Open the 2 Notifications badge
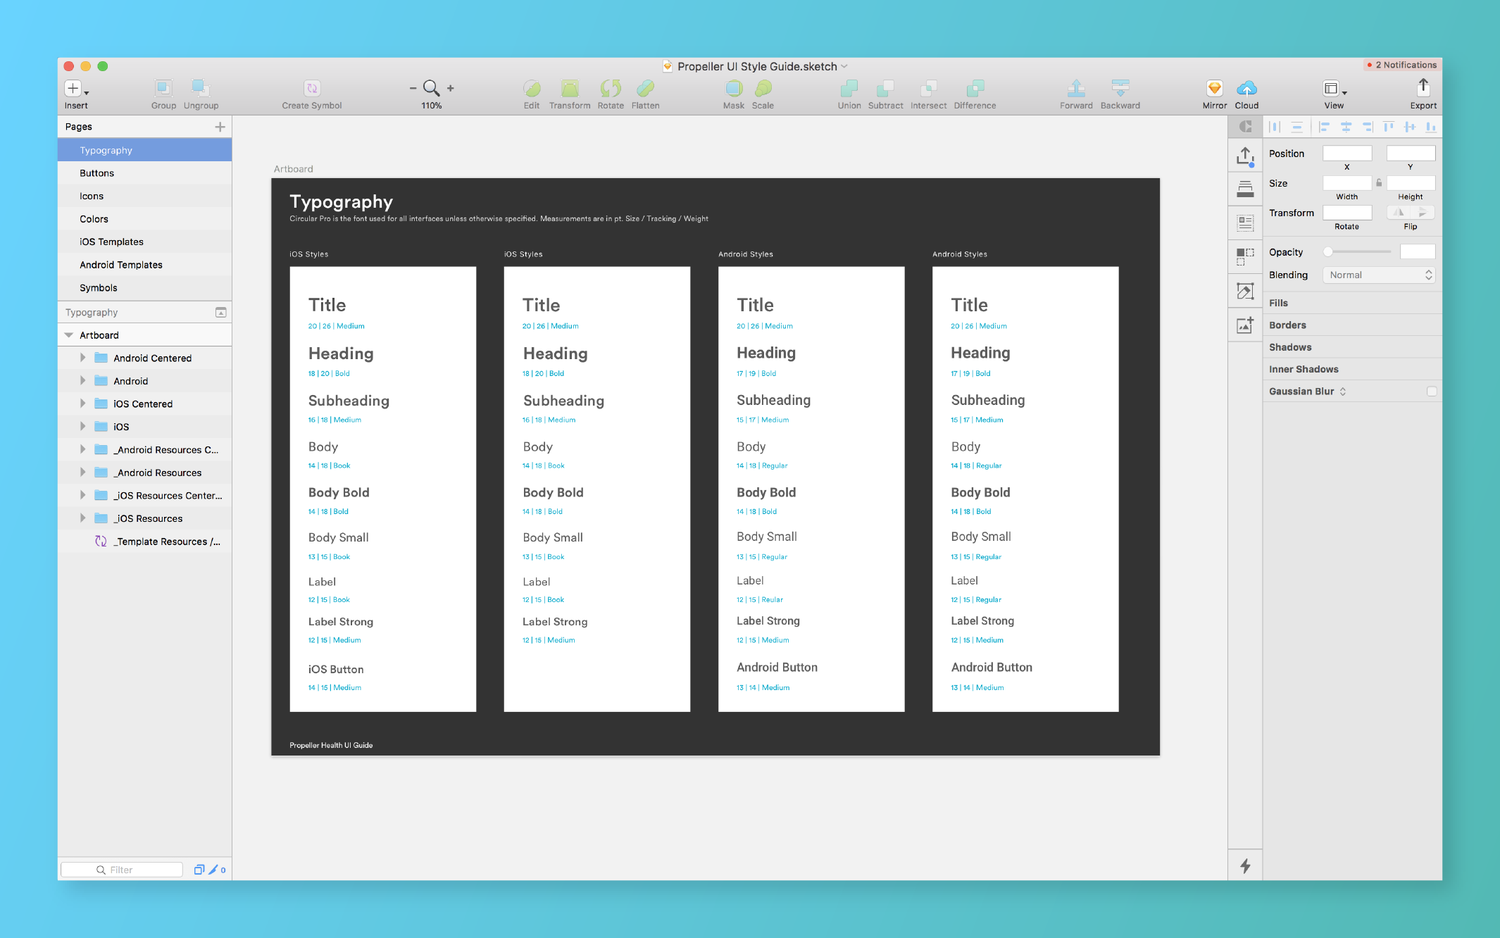The image size is (1500, 938). click(1402, 65)
